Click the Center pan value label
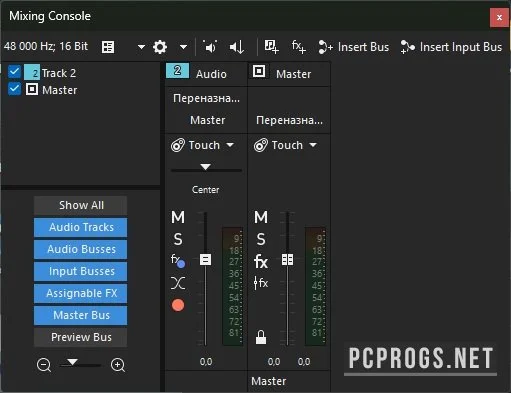 pos(205,190)
